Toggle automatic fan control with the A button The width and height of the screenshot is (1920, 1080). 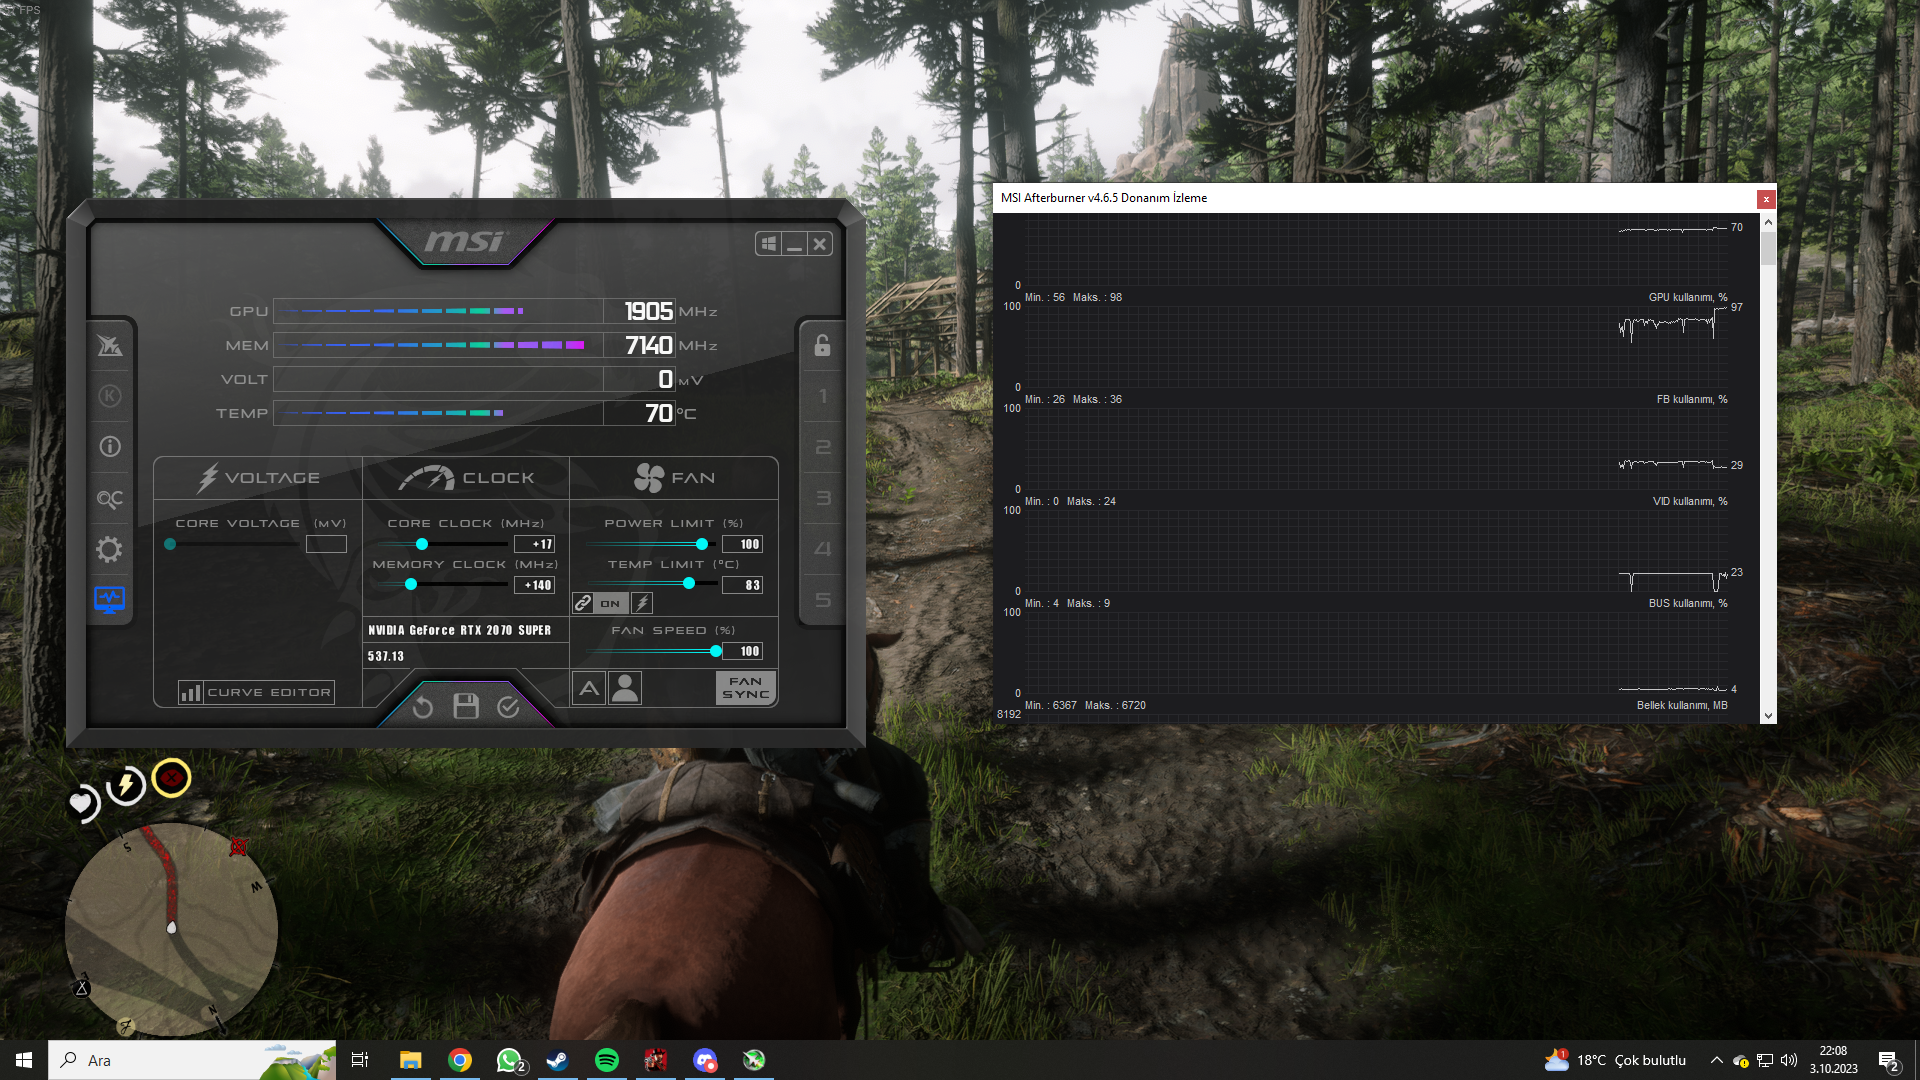[589, 688]
